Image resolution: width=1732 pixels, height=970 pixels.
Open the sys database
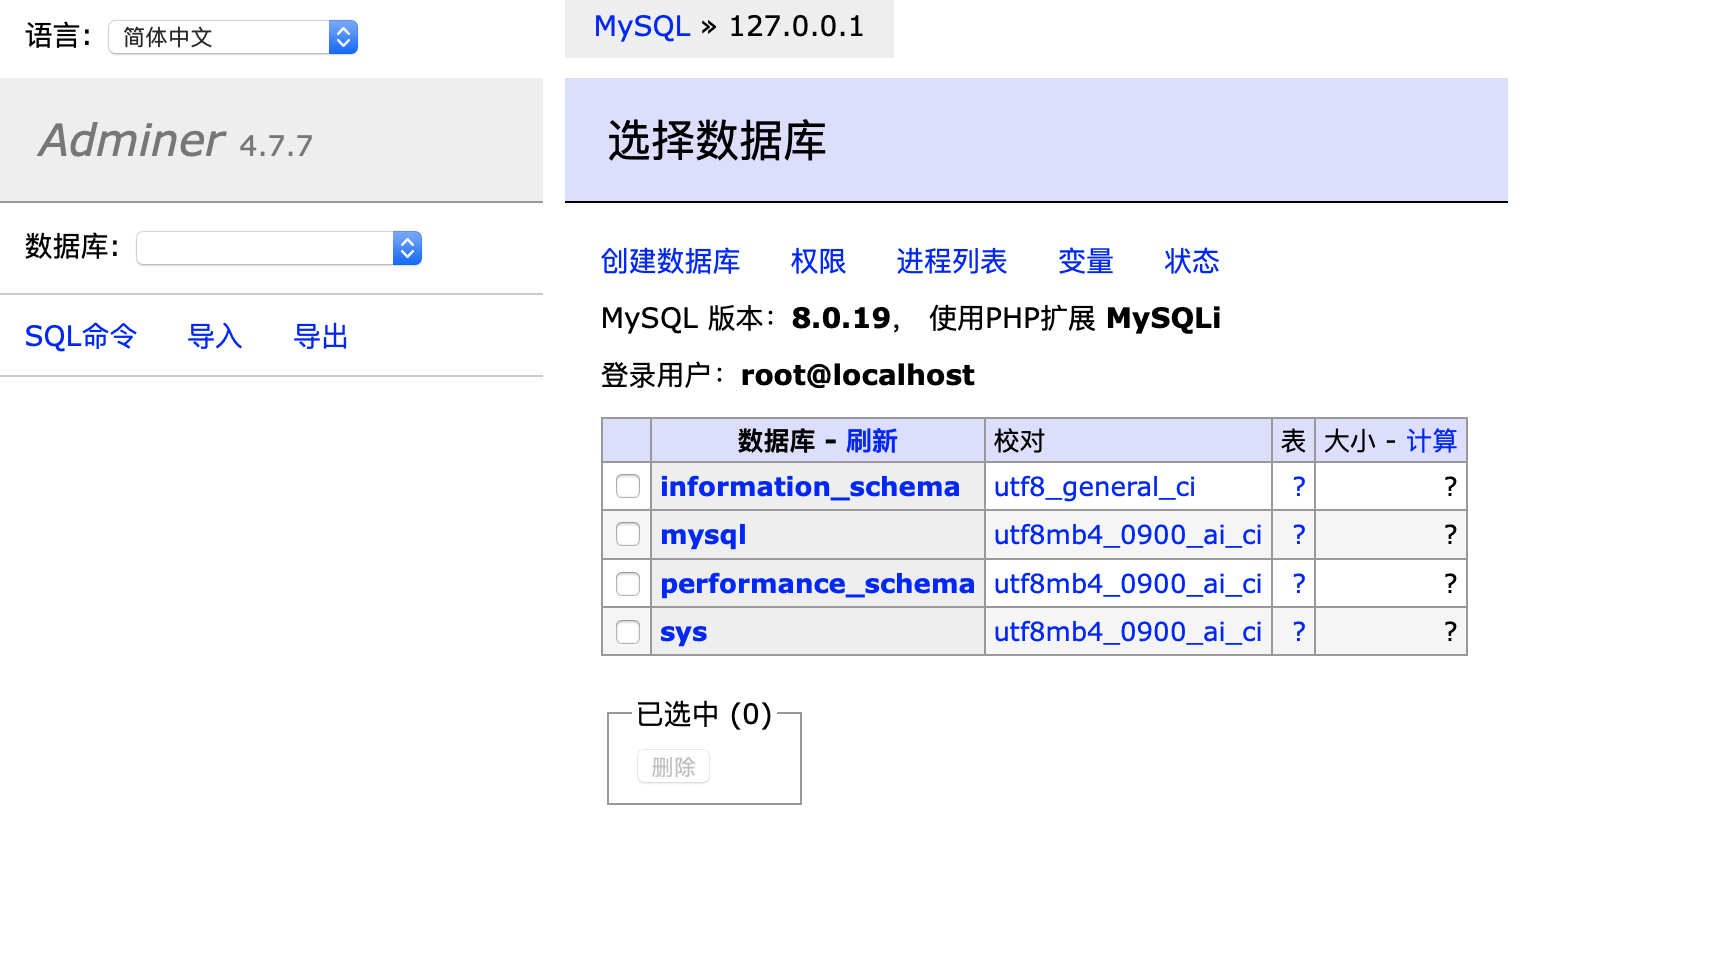(x=684, y=632)
